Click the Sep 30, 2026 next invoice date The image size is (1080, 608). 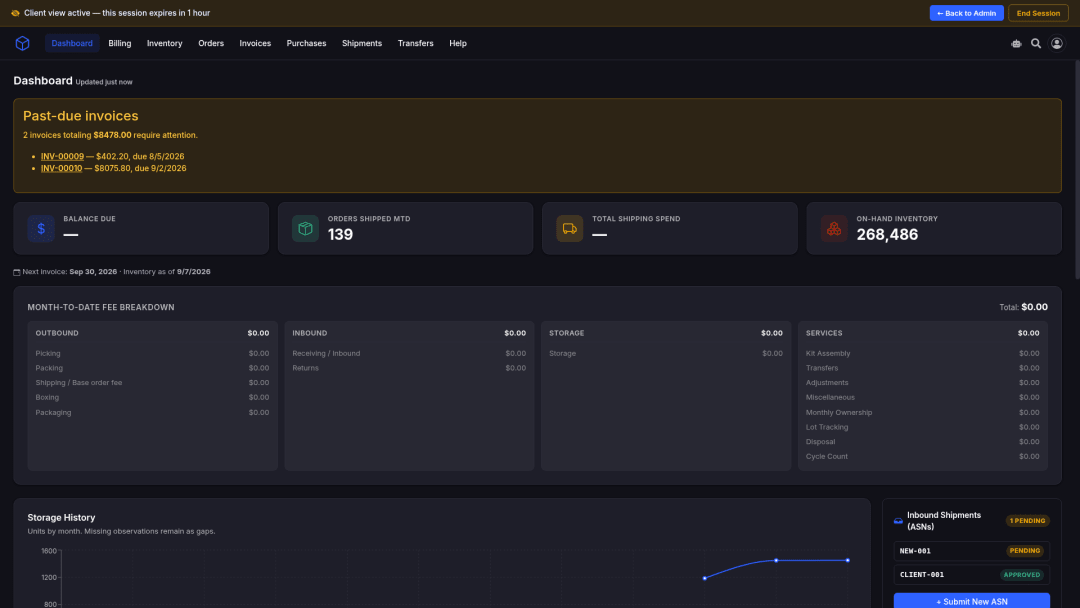pyautogui.click(x=93, y=272)
